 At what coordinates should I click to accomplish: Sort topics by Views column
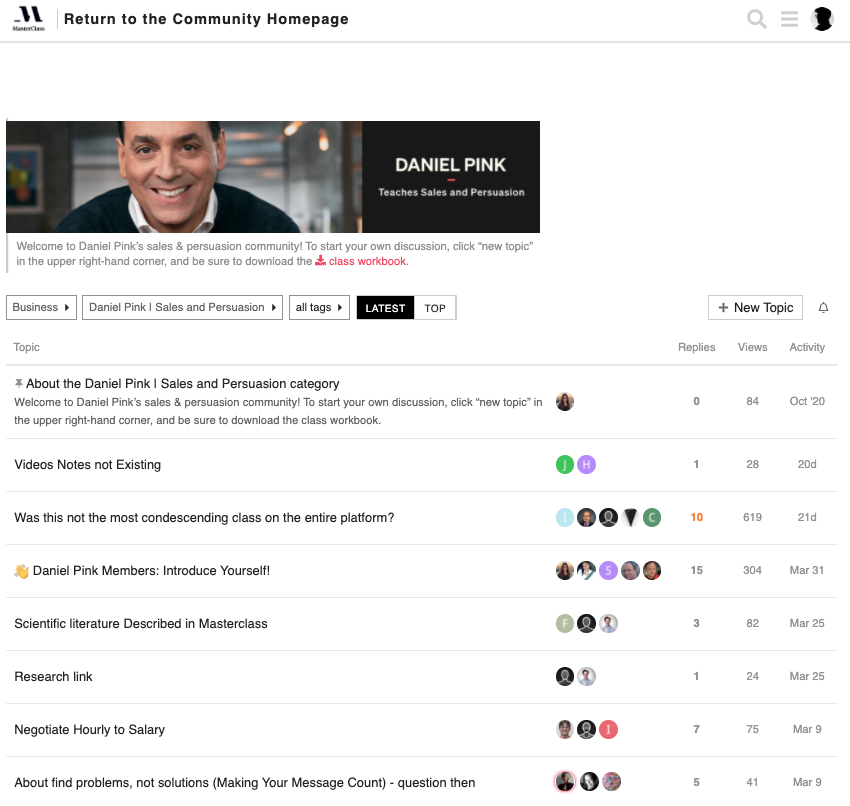click(752, 347)
